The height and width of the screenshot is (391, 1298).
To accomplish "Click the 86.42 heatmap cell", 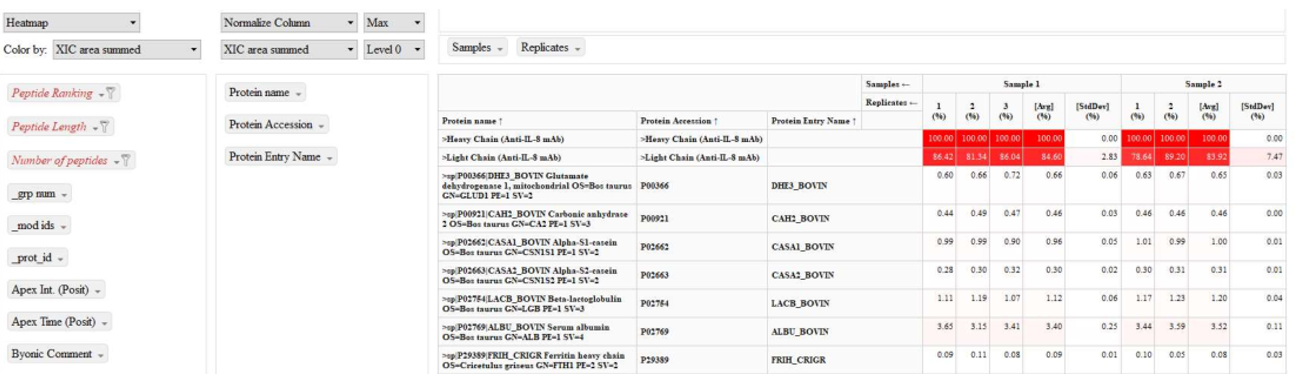I will pyautogui.click(x=940, y=158).
